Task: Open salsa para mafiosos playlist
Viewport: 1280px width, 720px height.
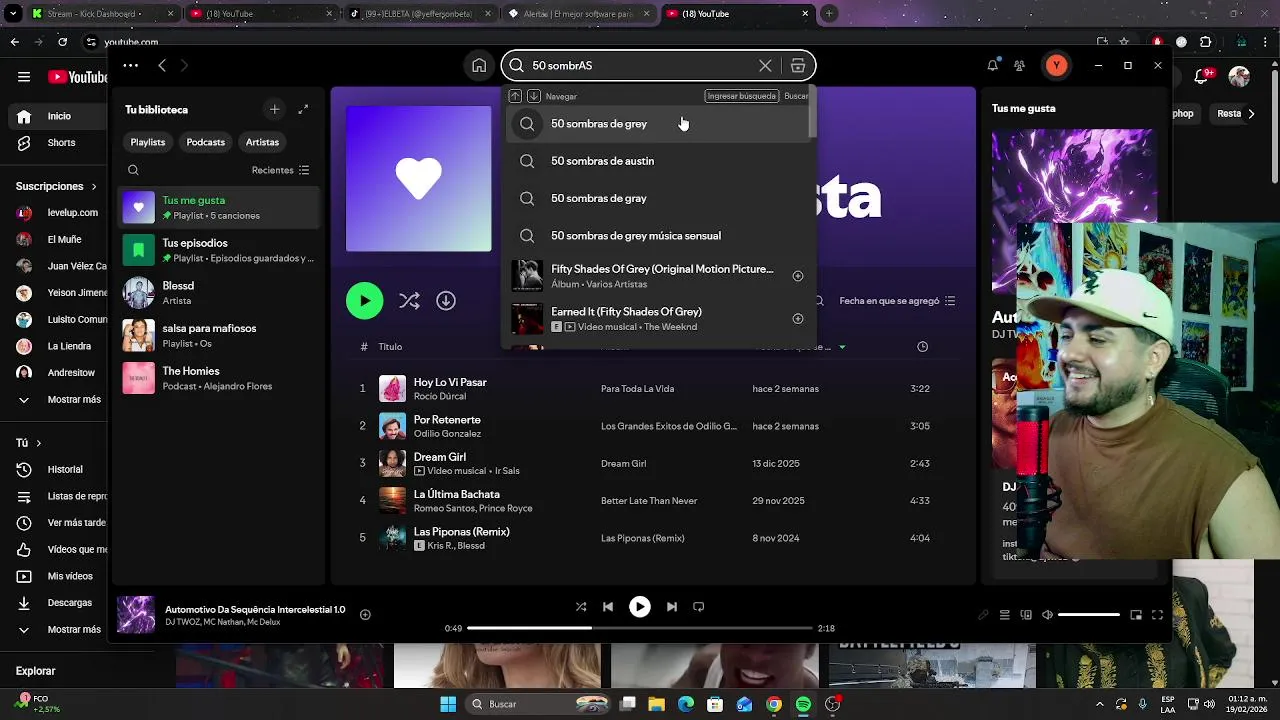Action: click(x=220, y=335)
